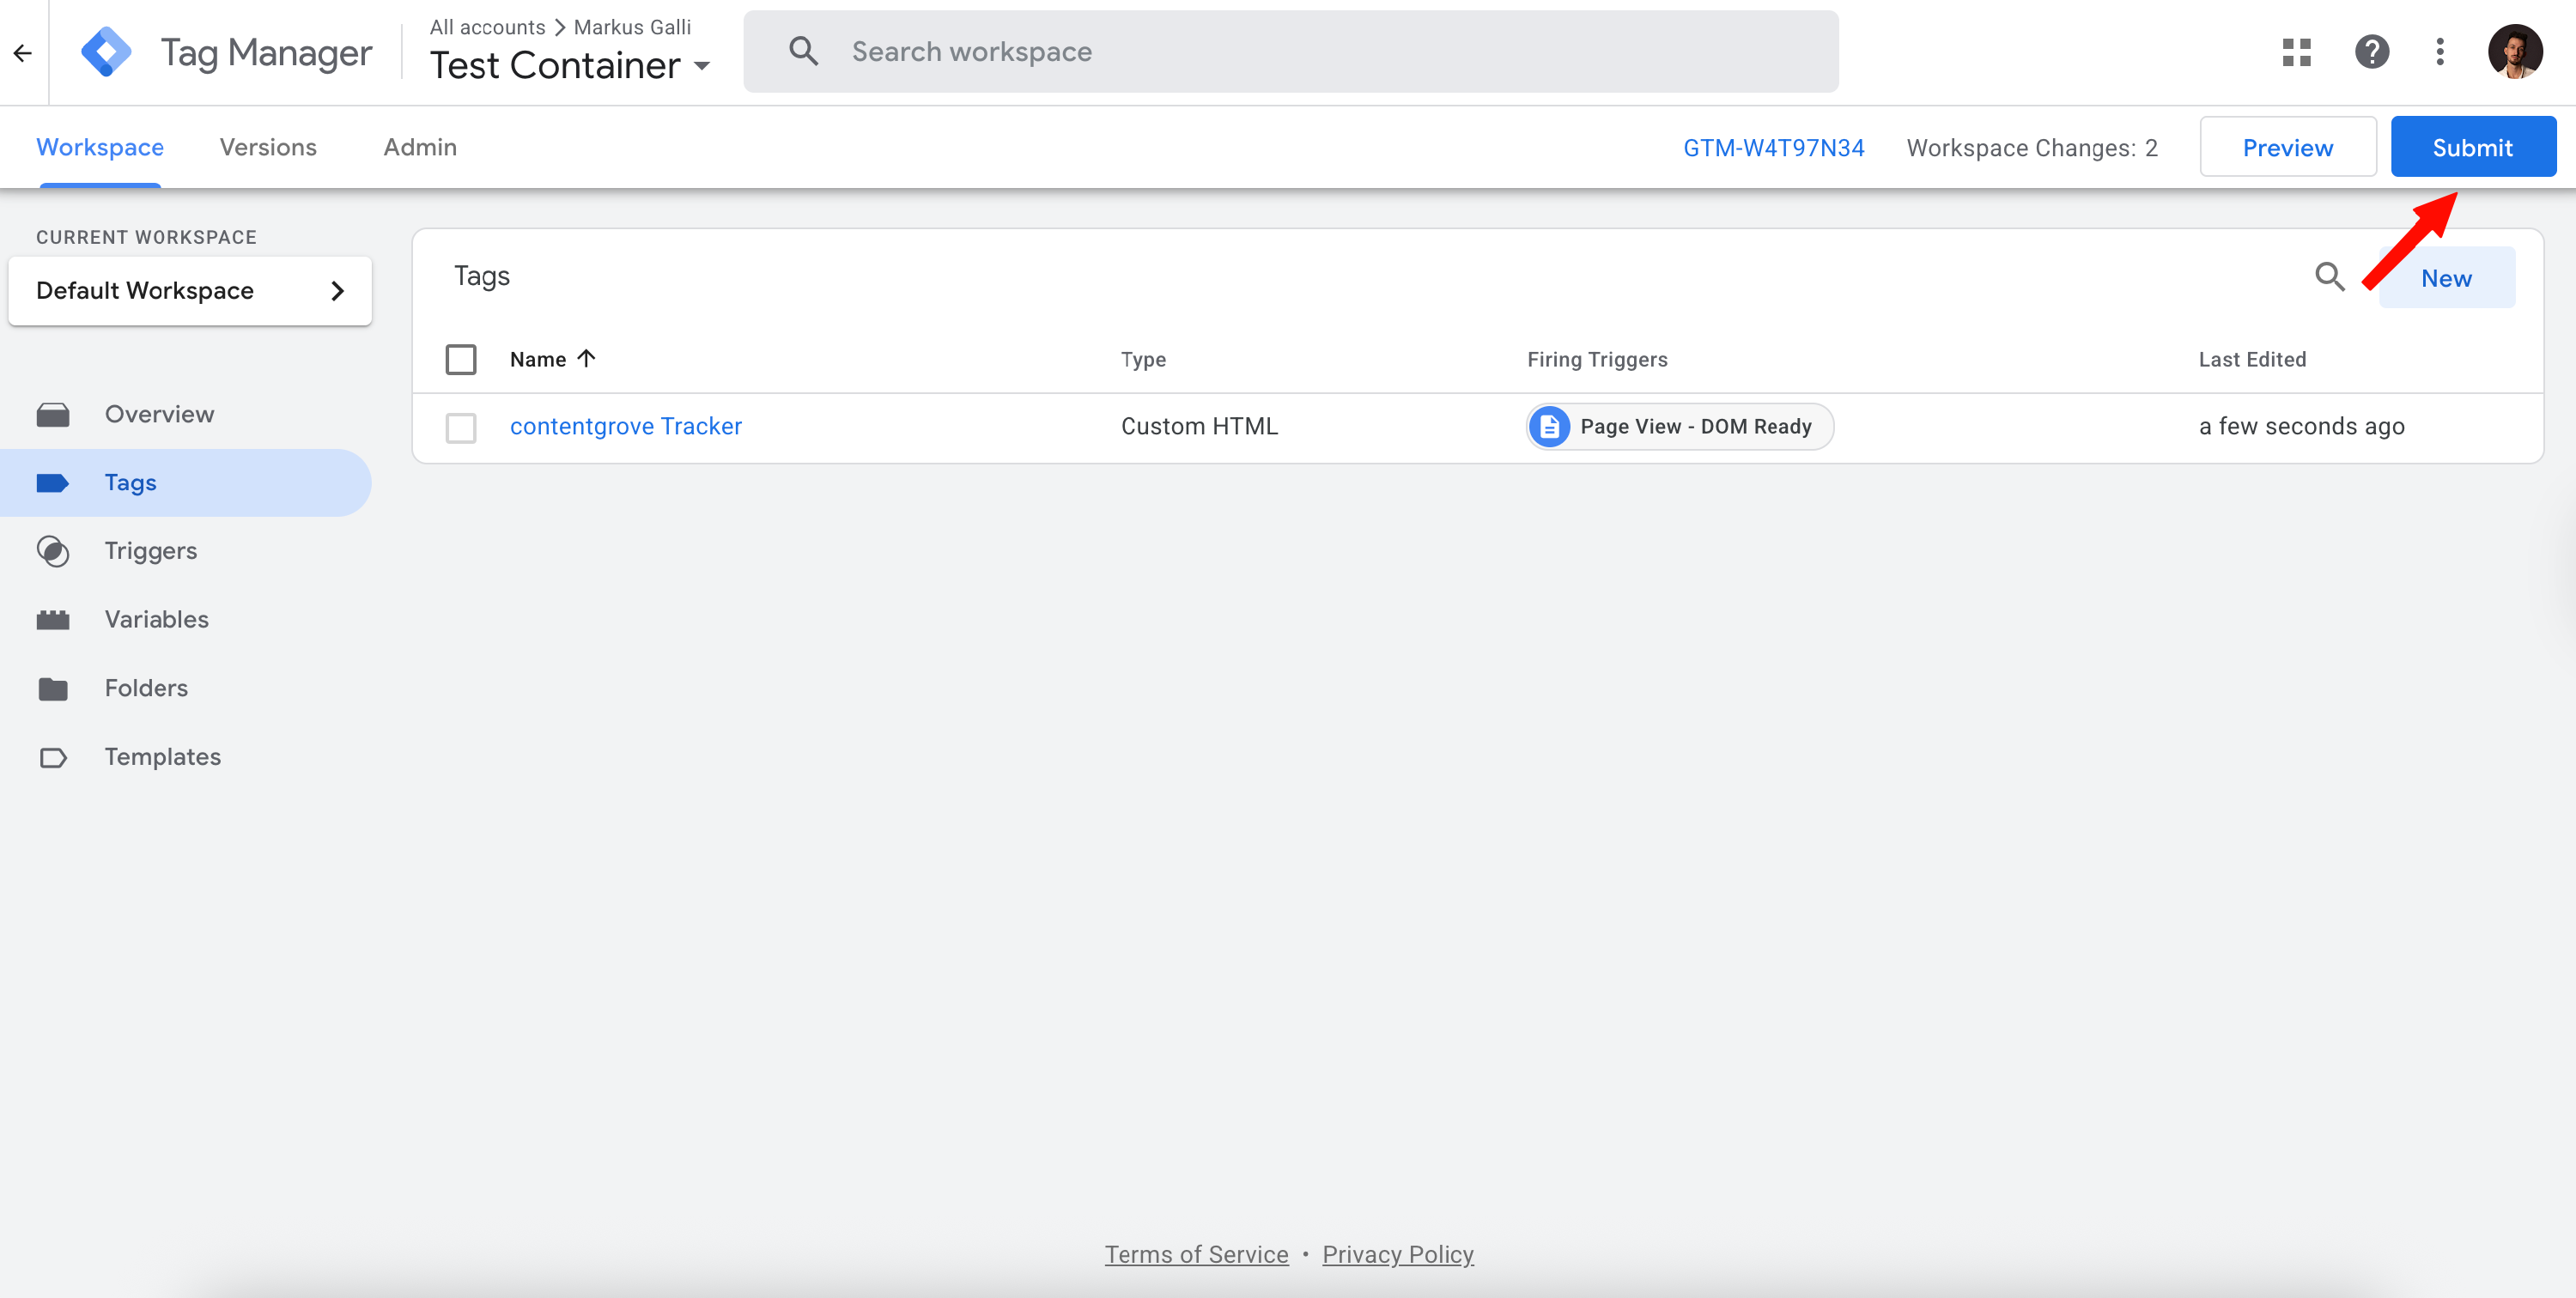Open the contentgrove Tracker tag link
Screen dimensions: 2576x1298
coord(625,426)
